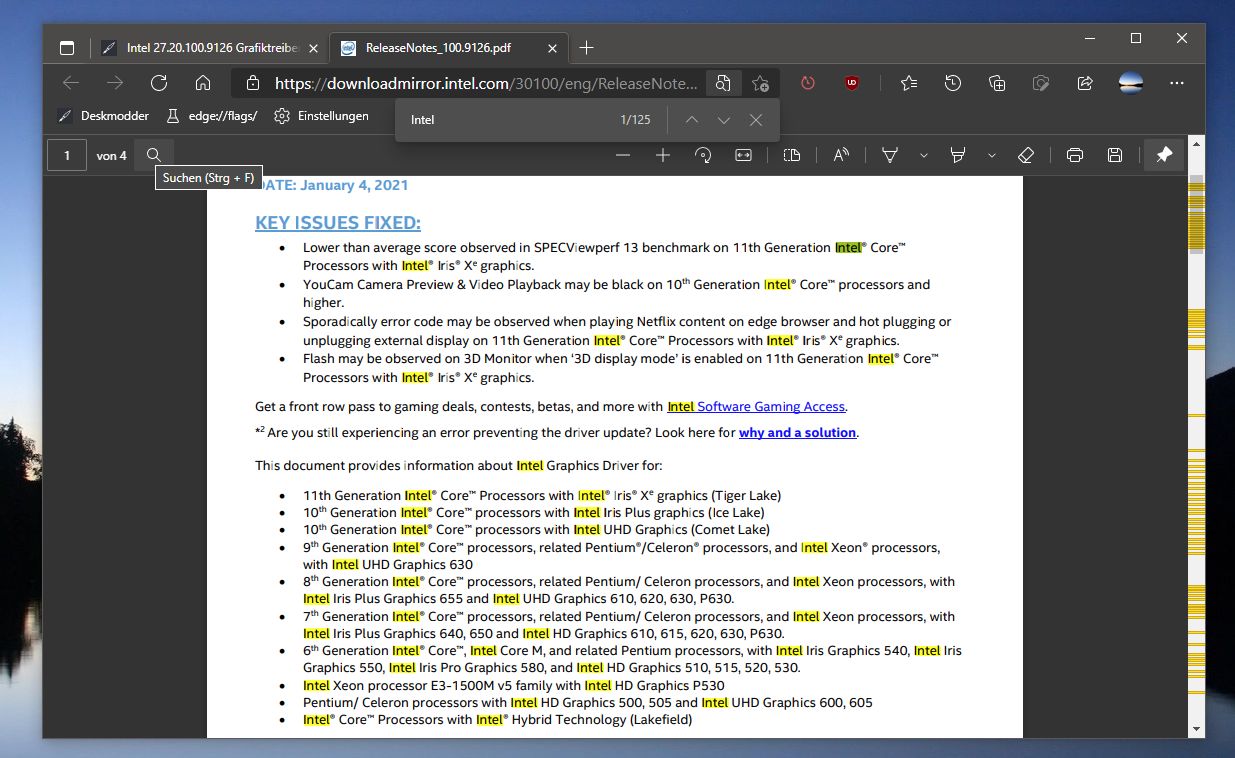
Task: Select the Highlight marker tool
Action: (958, 155)
